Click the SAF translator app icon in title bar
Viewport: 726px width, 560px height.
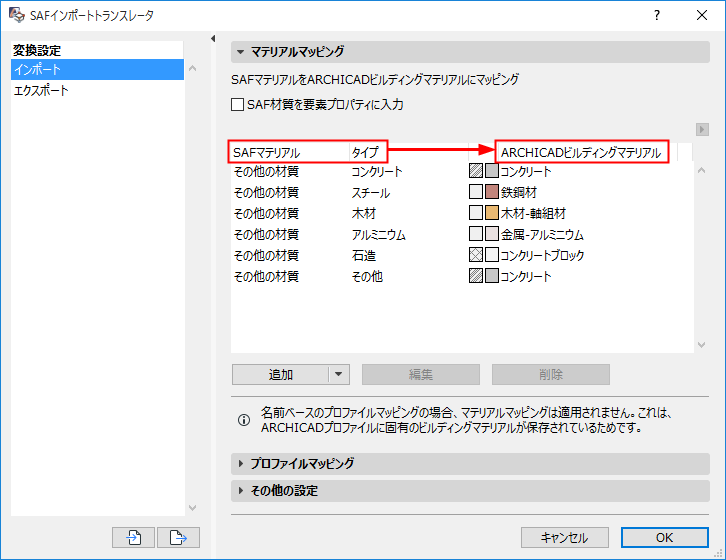[x=17, y=15]
